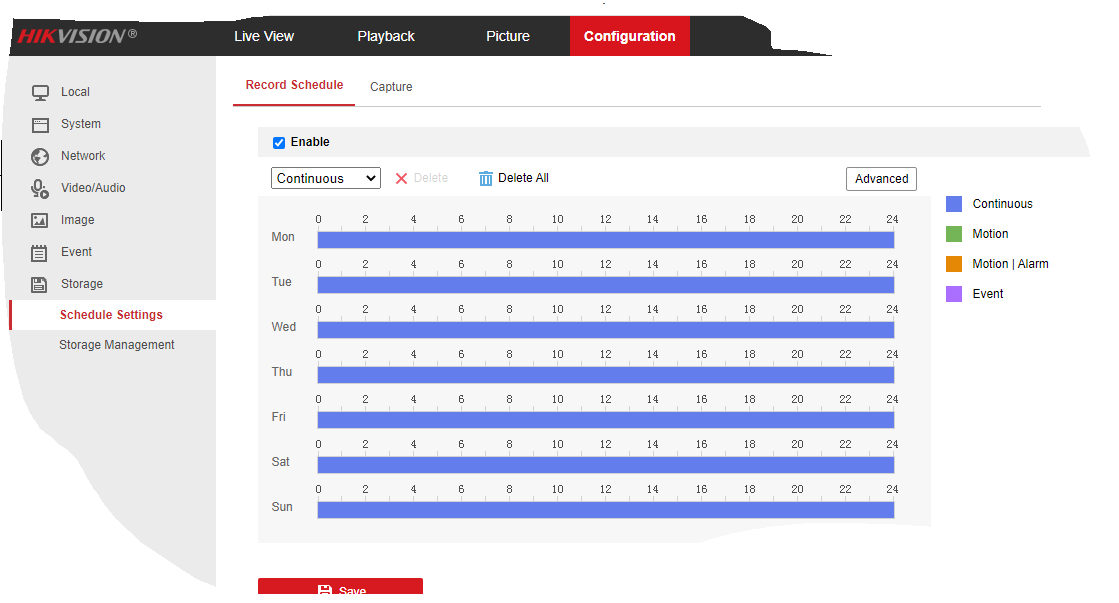This screenshot has width=1119, height=603.
Task: Click the System window icon
Action: coord(40,125)
